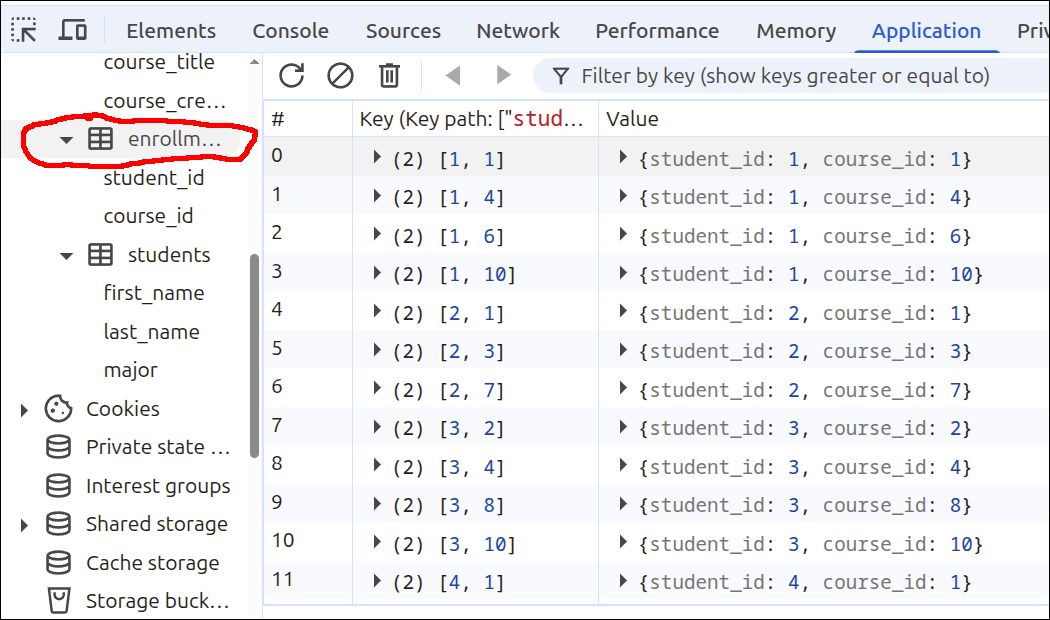Switch to the Network tab
The image size is (1050, 620).
(518, 30)
